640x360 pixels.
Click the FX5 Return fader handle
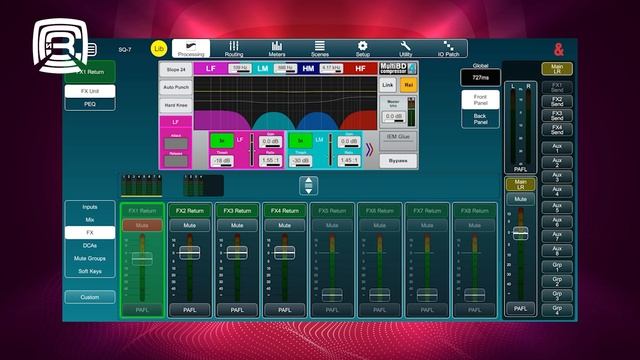click(x=332, y=295)
